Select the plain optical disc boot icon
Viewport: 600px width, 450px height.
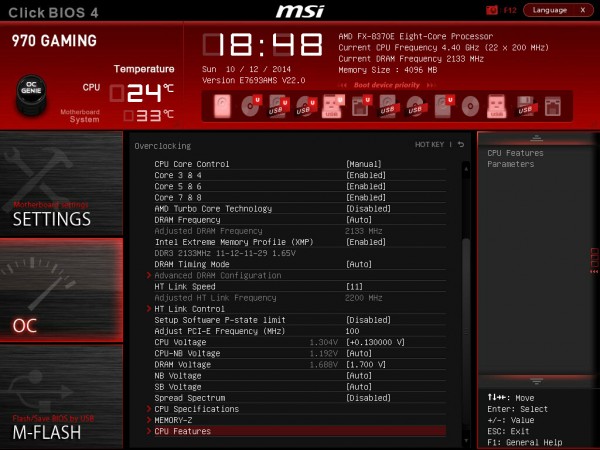pyautogui.click(x=470, y=106)
